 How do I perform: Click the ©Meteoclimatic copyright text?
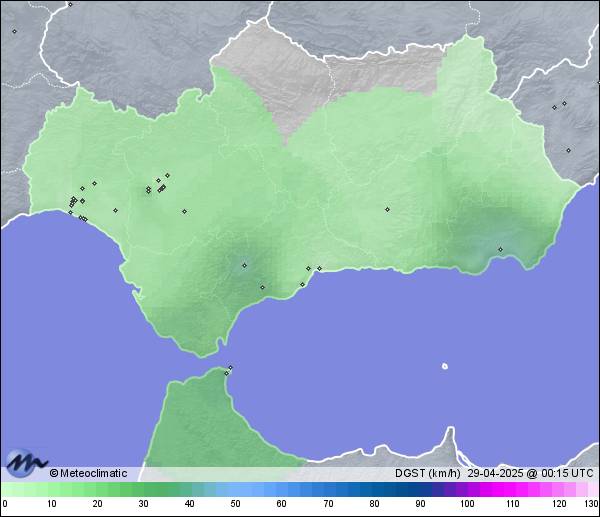[x=88, y=473]
